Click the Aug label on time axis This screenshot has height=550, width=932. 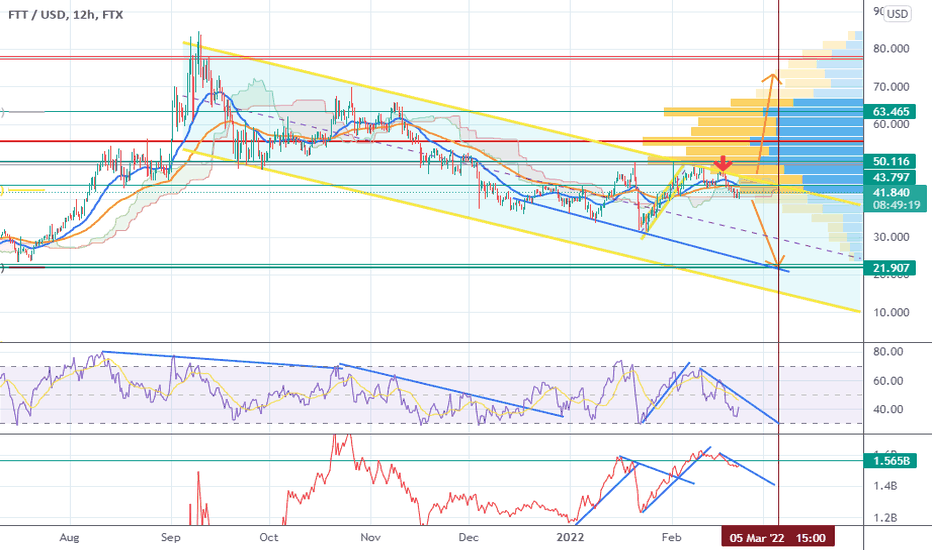(x=69, y=538)
